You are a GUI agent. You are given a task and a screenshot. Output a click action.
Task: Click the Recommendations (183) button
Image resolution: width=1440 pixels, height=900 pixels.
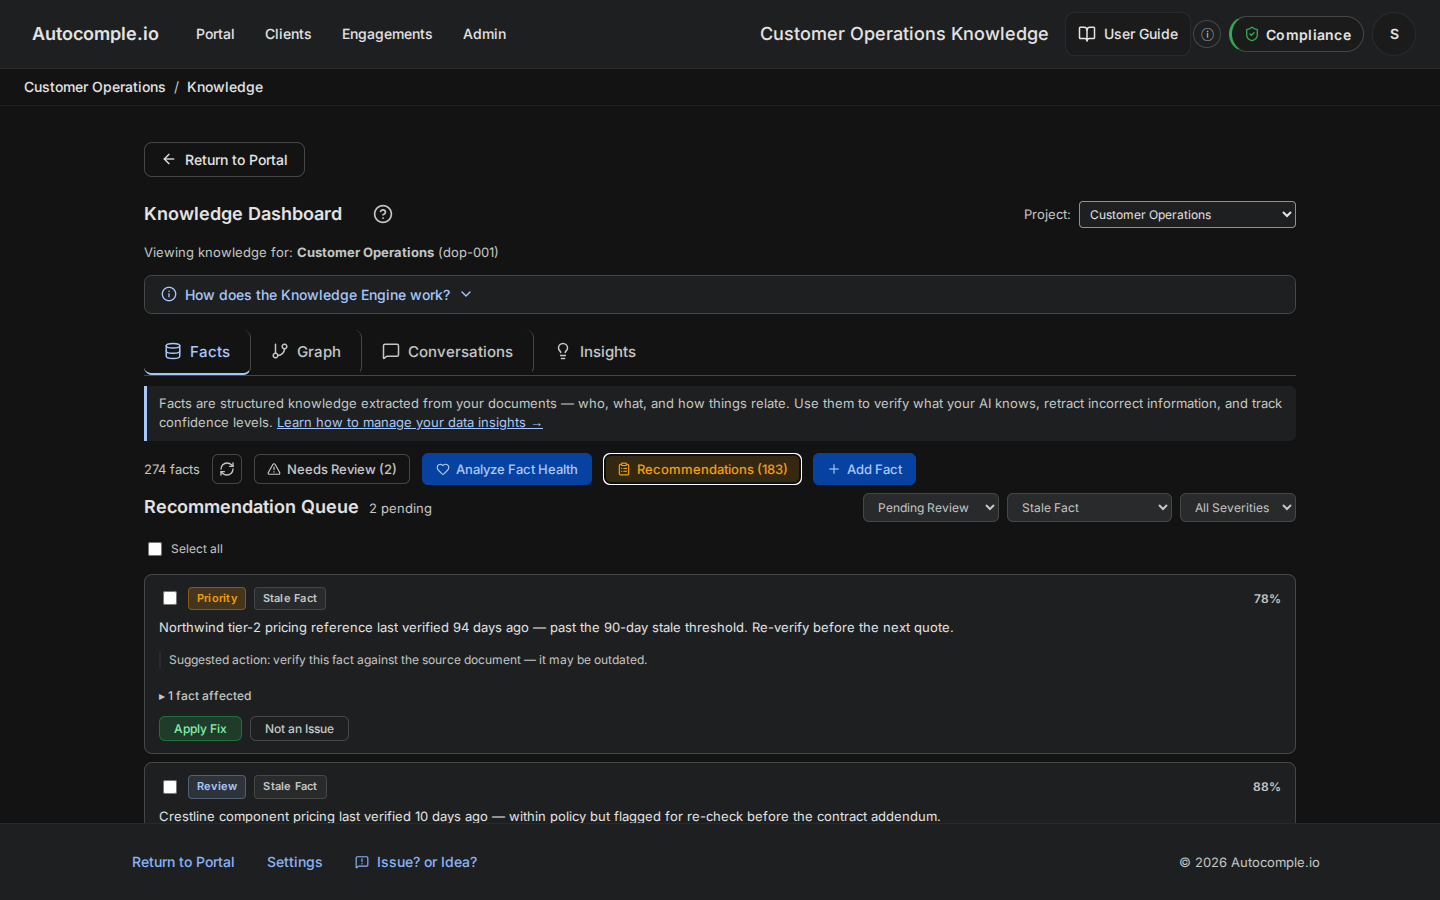pos(702,469)
